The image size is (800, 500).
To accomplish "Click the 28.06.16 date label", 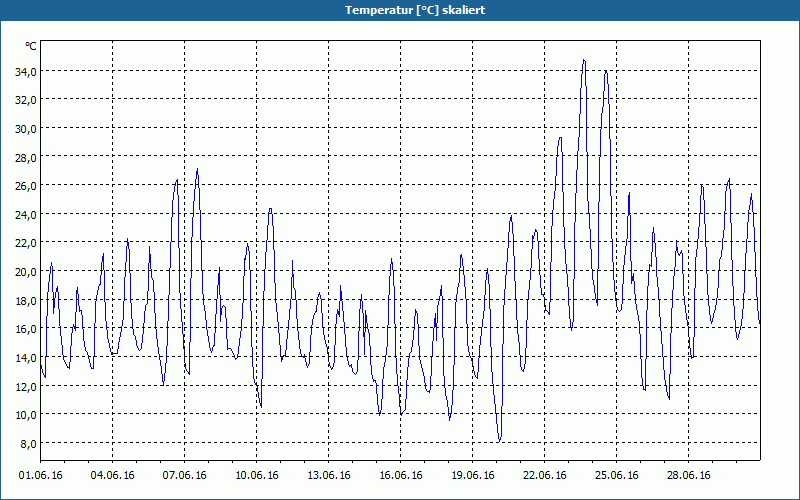I will (x=688, y=476).
